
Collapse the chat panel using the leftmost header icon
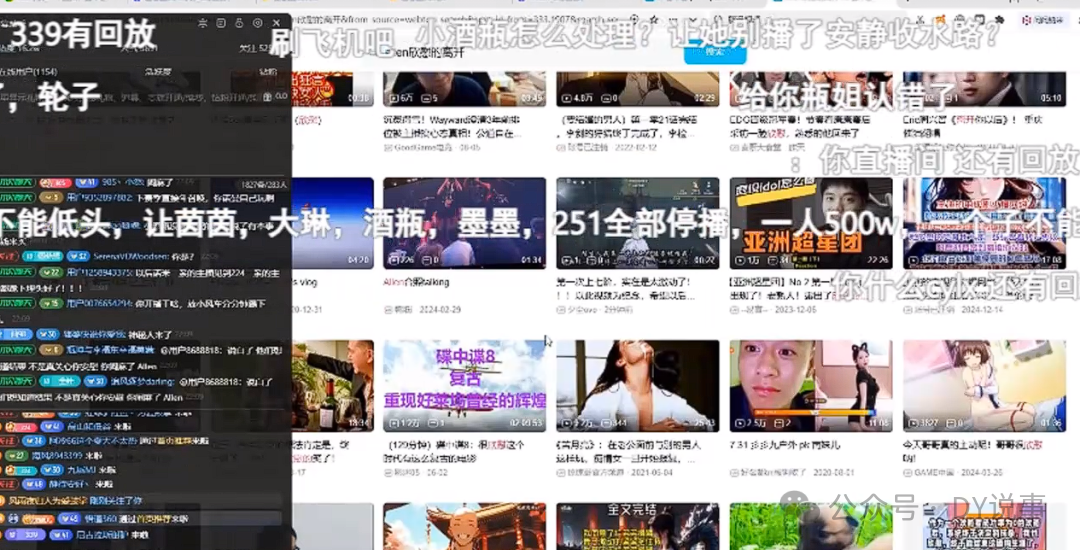click(202, 23)
